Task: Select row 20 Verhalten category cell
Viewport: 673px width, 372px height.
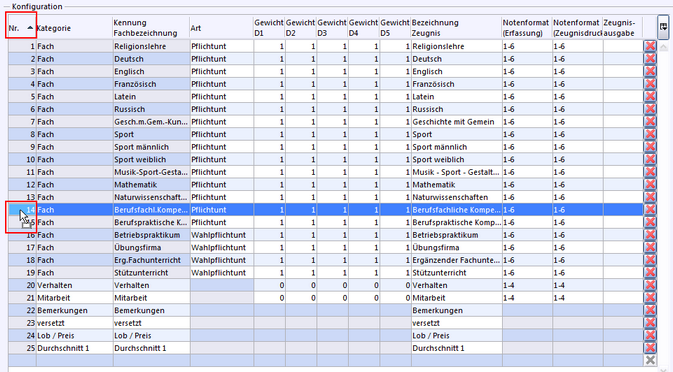Action: (x=74, y=285)
